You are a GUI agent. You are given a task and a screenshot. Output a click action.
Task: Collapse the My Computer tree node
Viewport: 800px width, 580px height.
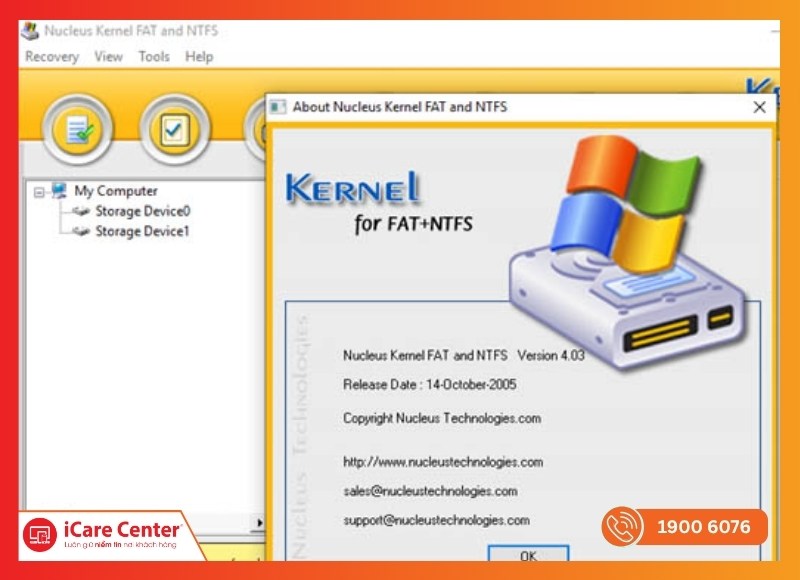coord(37,190)
